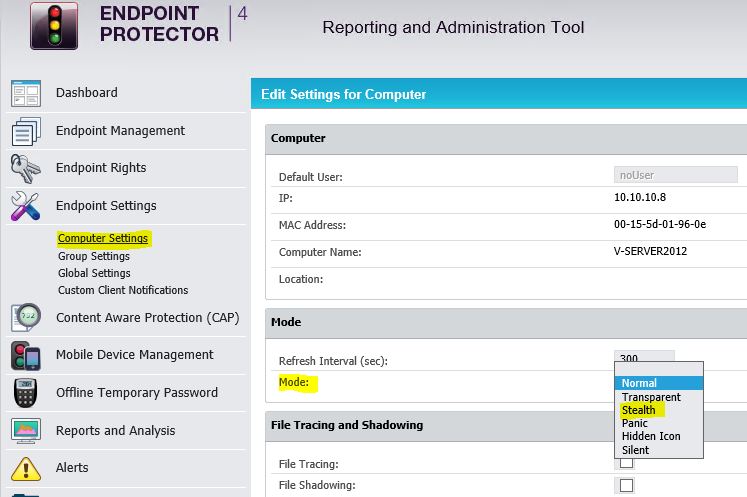Open the Offline Temporary Password calculator icon

25,393
